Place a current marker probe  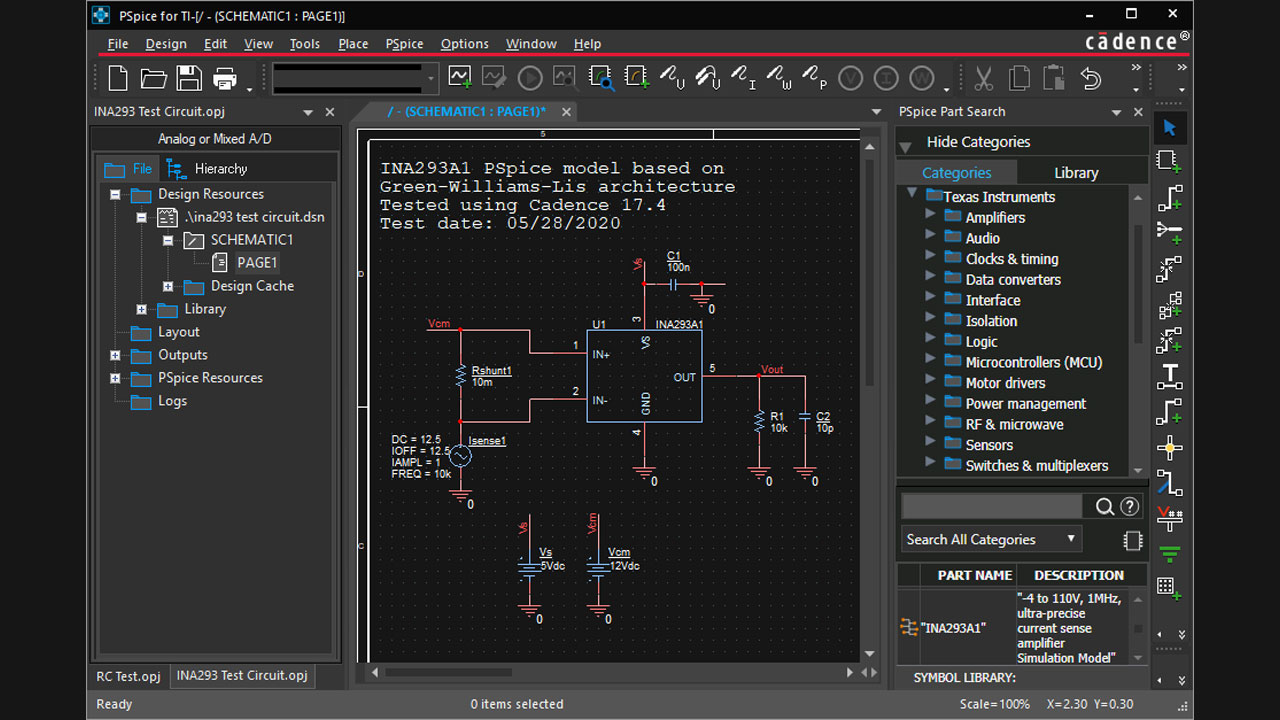click(743, 77)
